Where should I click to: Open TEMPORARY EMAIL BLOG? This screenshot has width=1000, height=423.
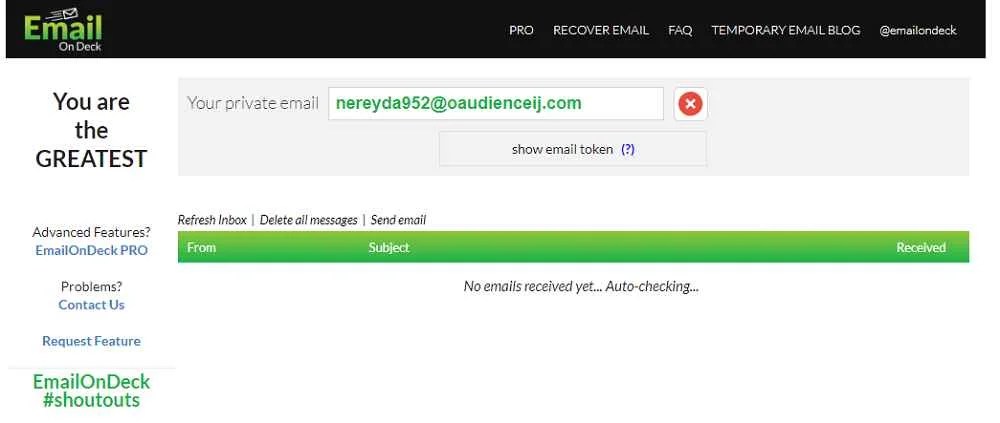point(786,30)
